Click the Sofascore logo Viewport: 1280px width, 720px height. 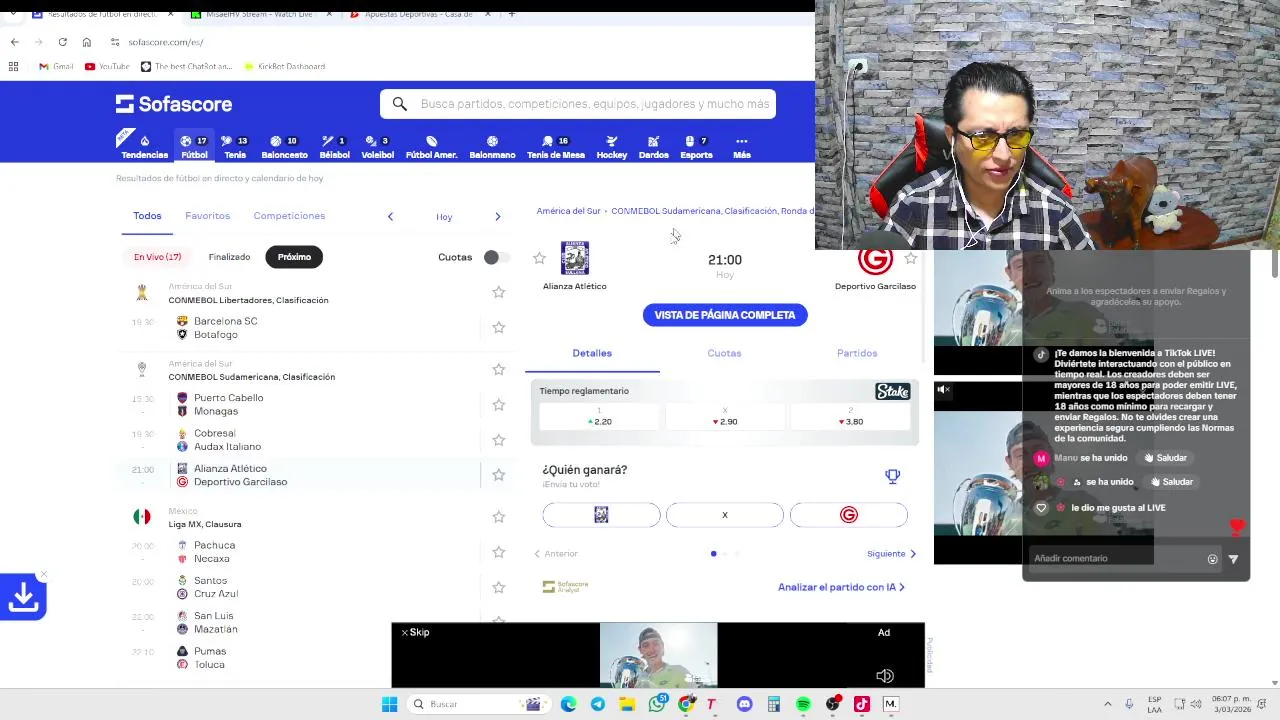coord(174,104)
